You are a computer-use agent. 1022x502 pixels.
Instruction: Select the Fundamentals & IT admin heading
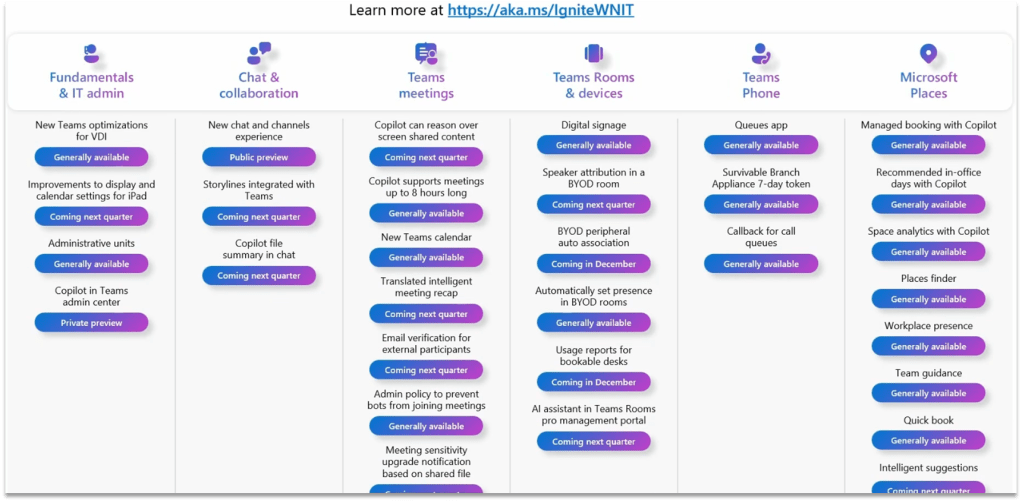click(x=91, y=85)
